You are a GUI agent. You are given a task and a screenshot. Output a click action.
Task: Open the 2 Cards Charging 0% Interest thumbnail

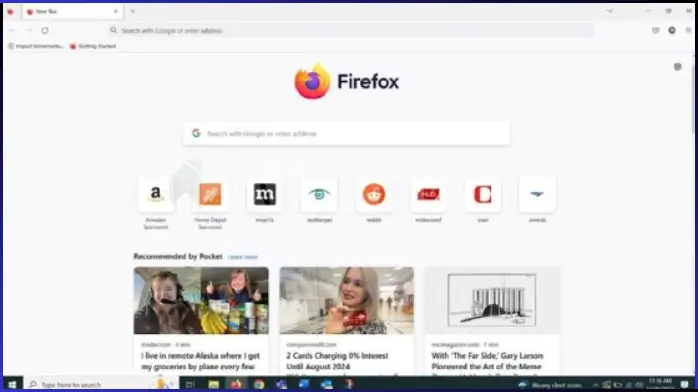347,300
